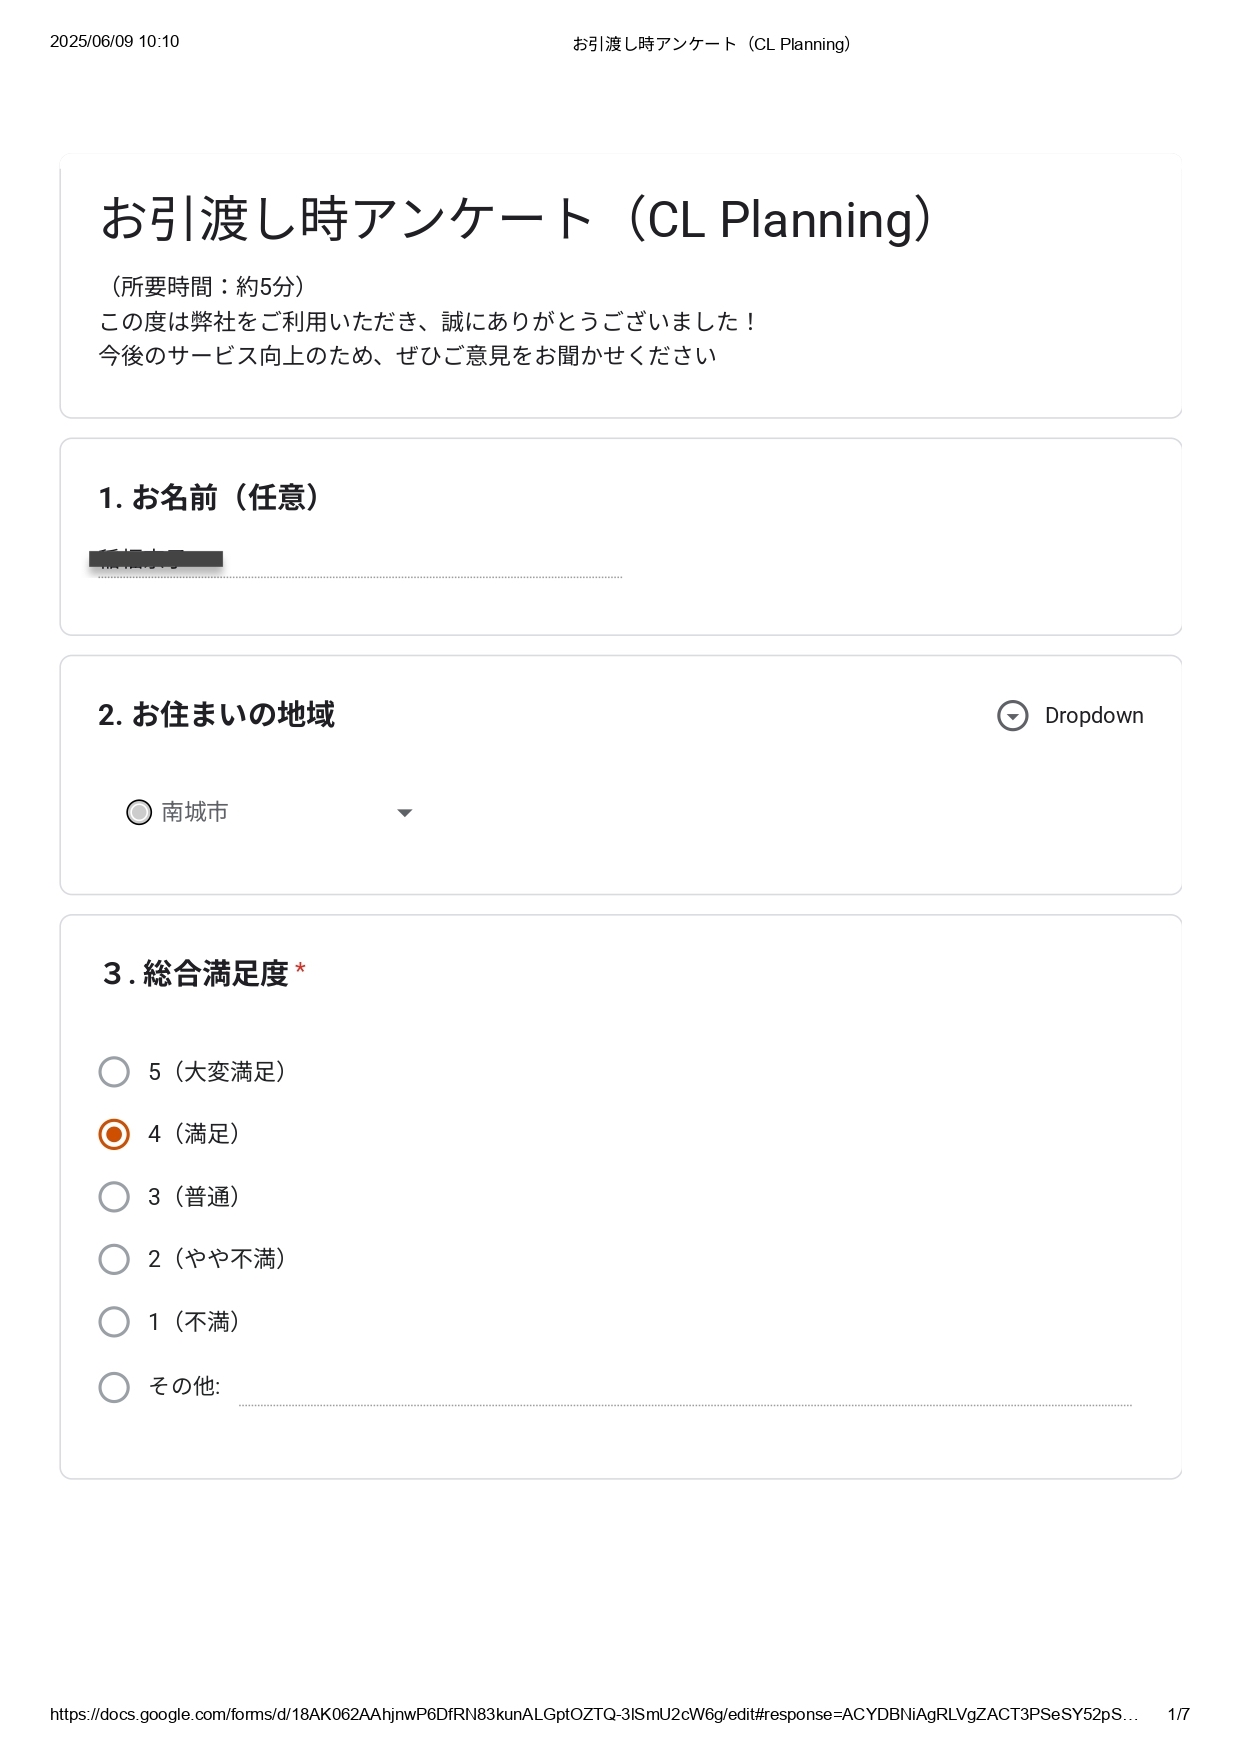1240x1754 pixels.
Task: Click the Google Forms URL in footer
Action: (594, 1714)
